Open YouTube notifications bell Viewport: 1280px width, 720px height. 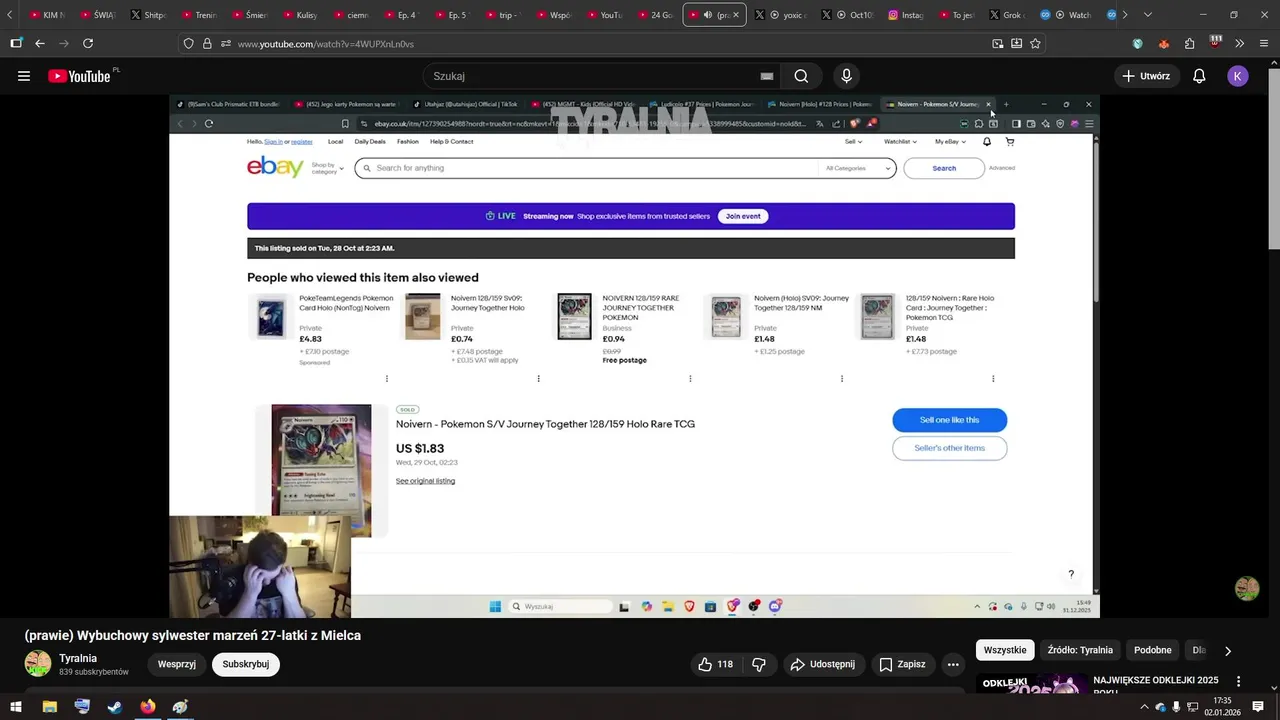click(x=1199, y=76)
